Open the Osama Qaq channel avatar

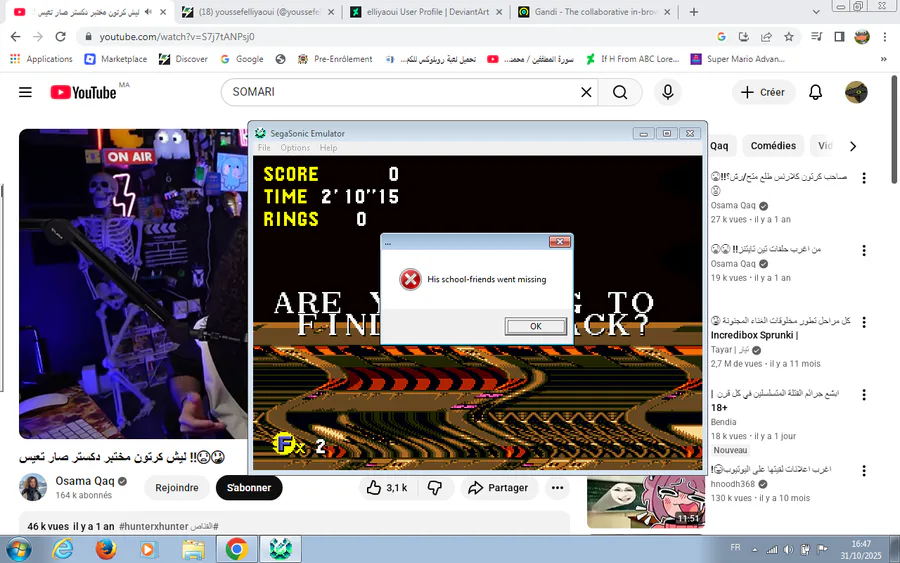pos(33,488)
